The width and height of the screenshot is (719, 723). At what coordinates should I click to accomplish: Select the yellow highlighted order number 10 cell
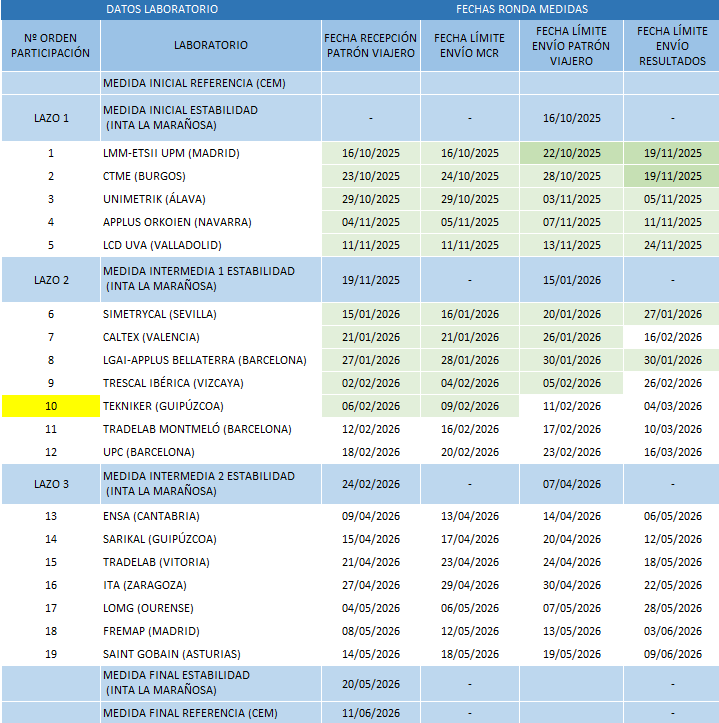[x=50, y=406]
